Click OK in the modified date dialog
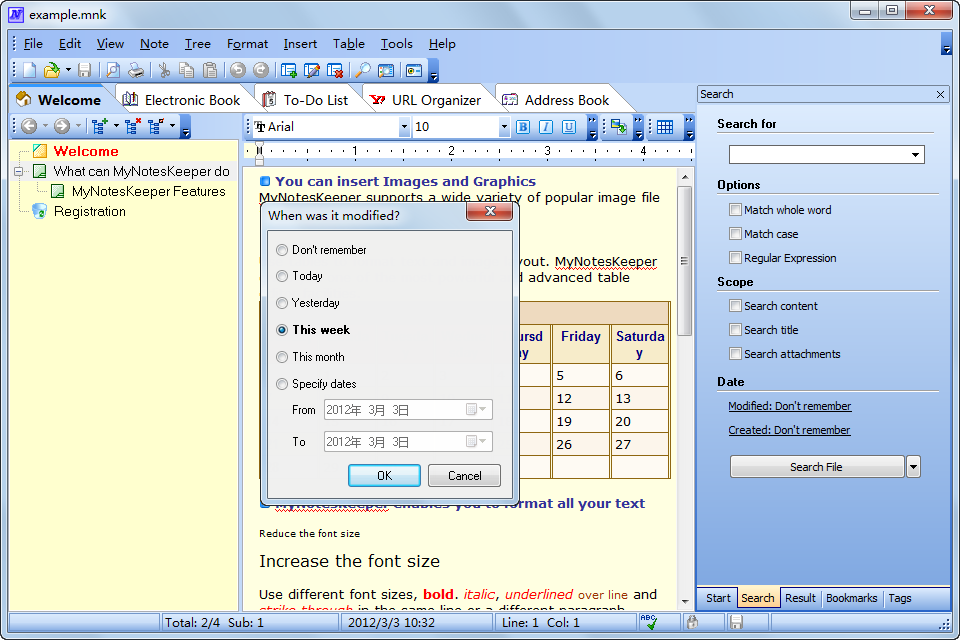The image size is (960, 640). 384,476
